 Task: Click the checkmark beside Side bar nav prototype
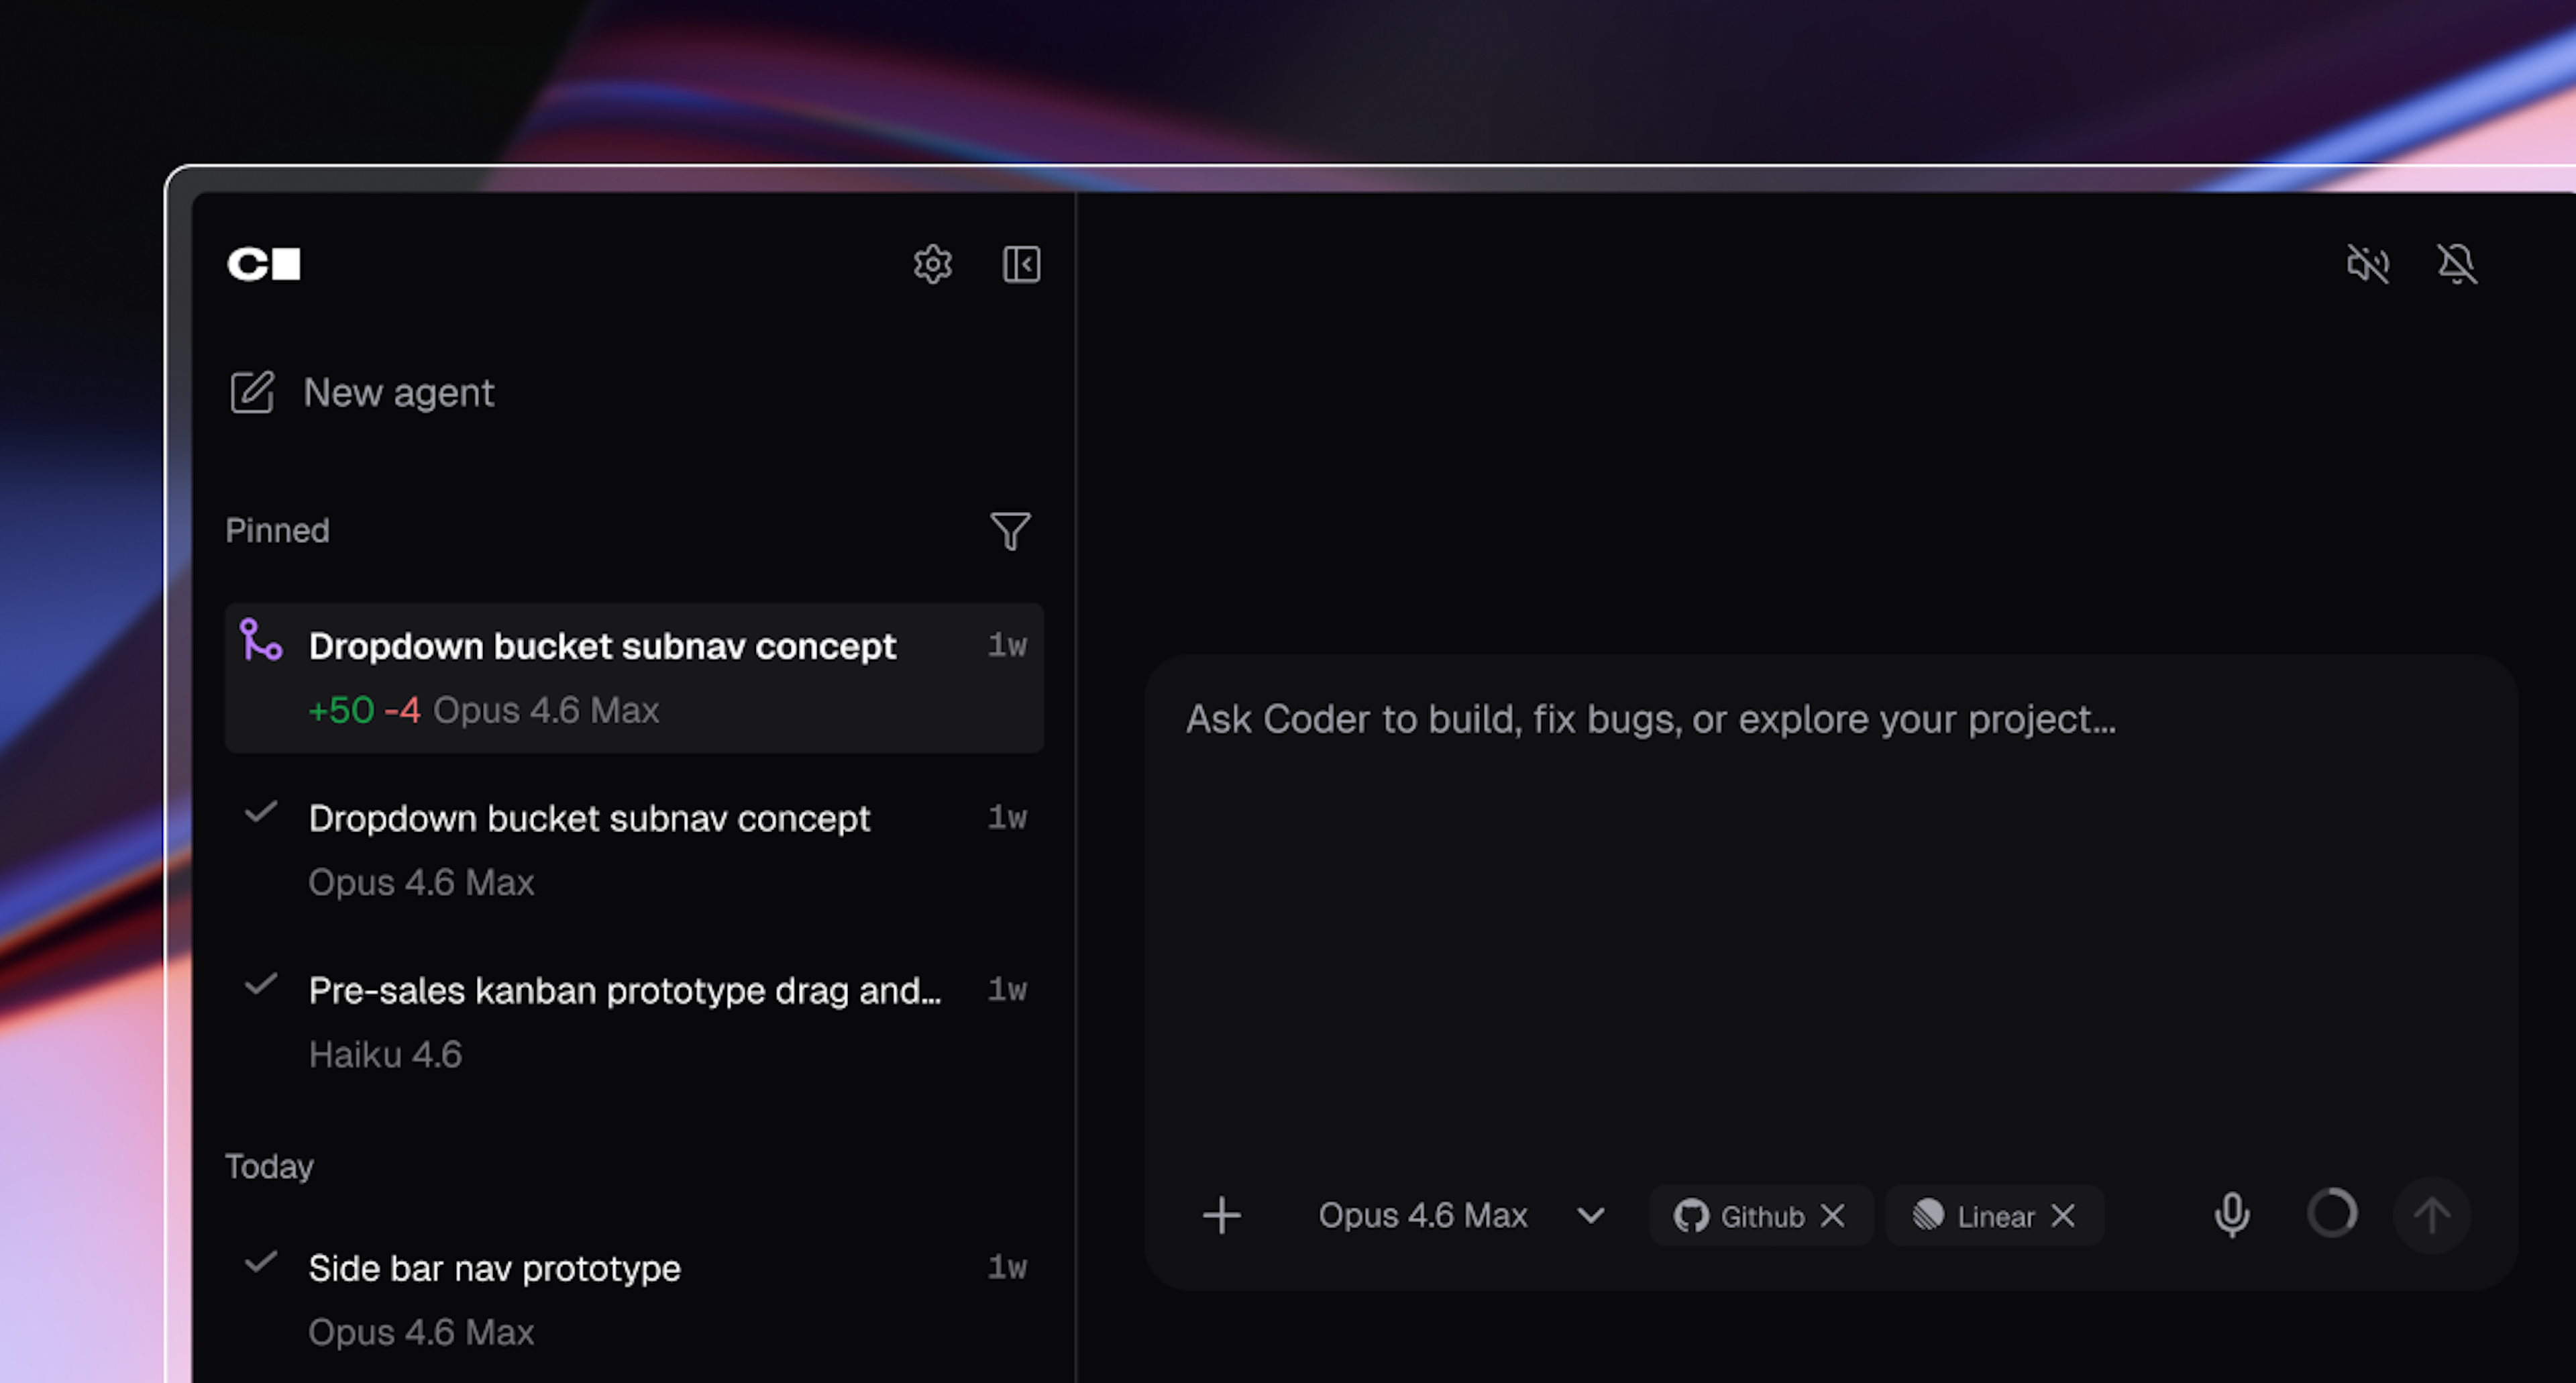261,1262
